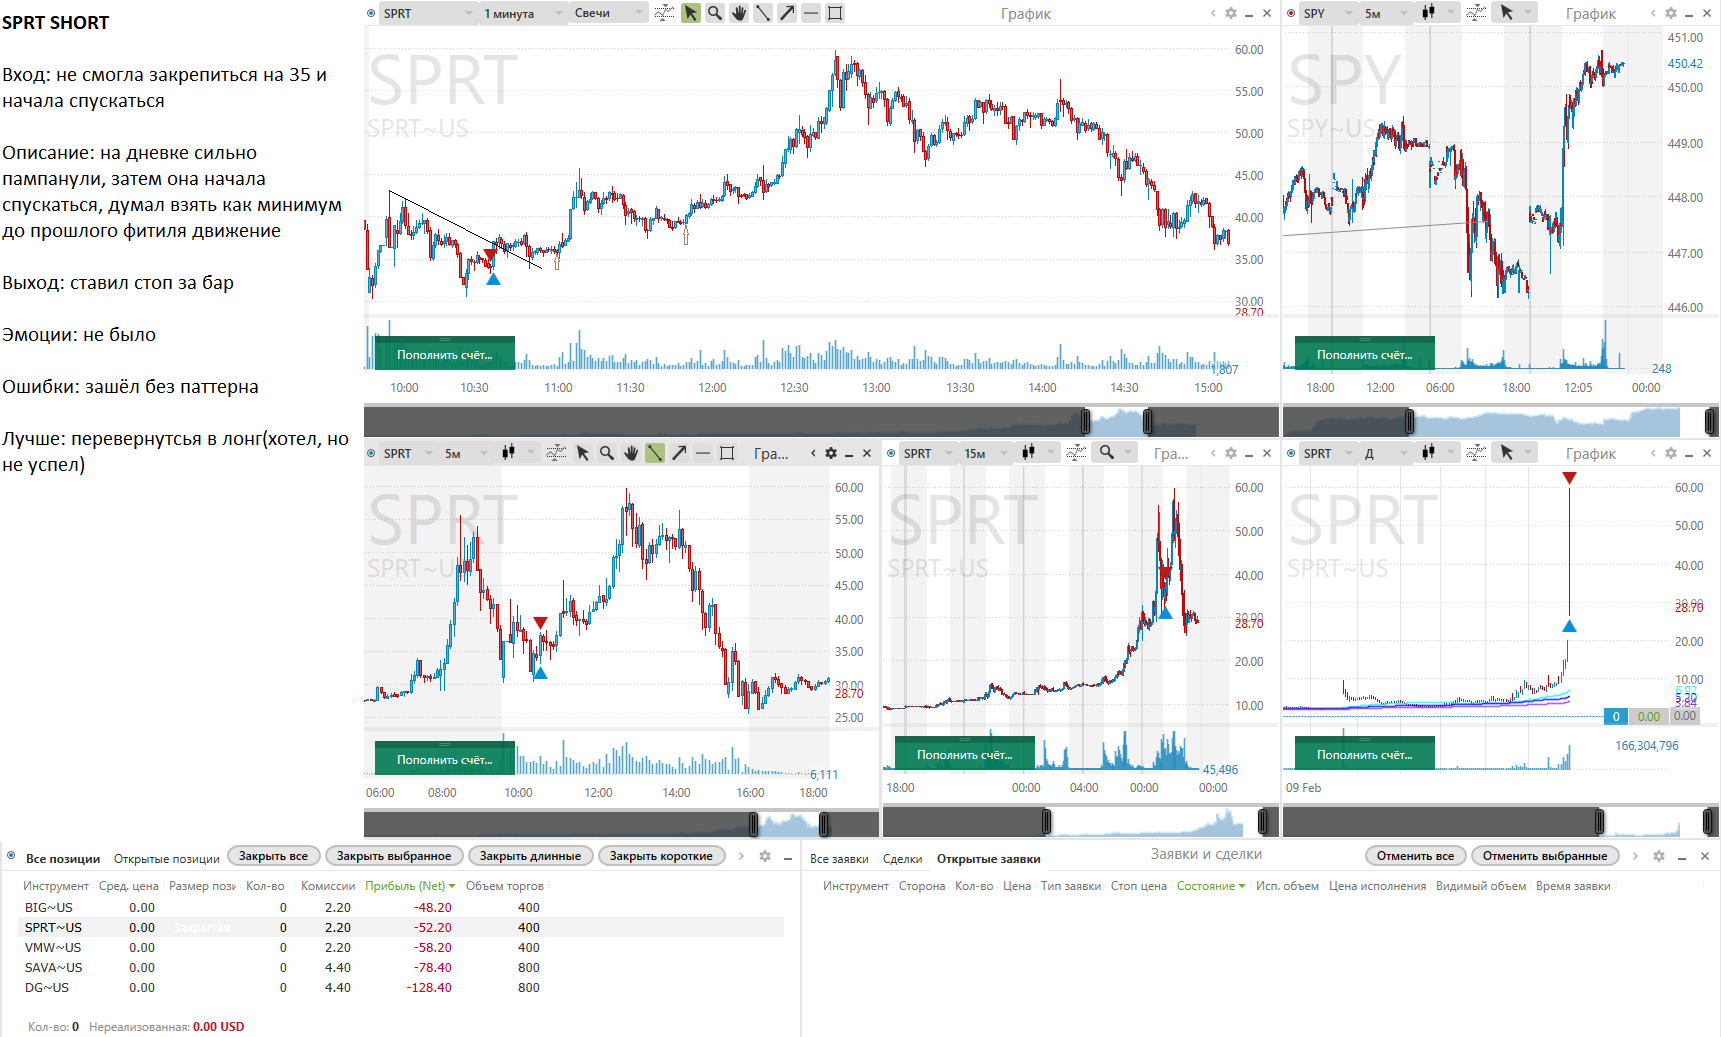Choose rectangle tool in SPRT 5m chart
The image size is (1721, 1037).
coord(727,453)
